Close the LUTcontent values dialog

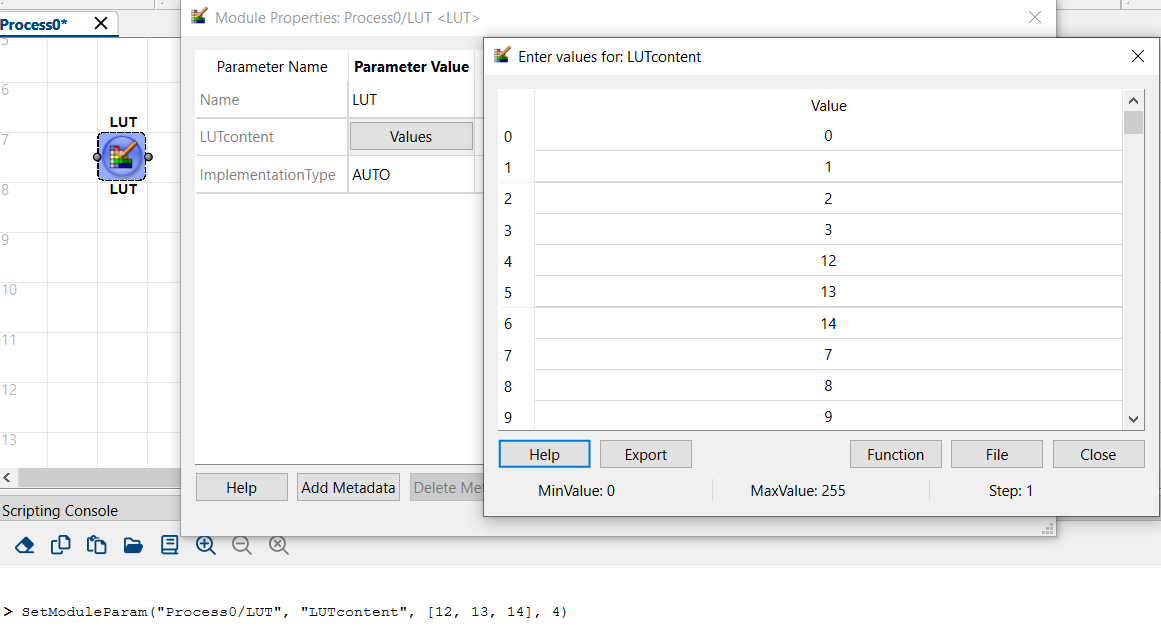pos(1098,453)
